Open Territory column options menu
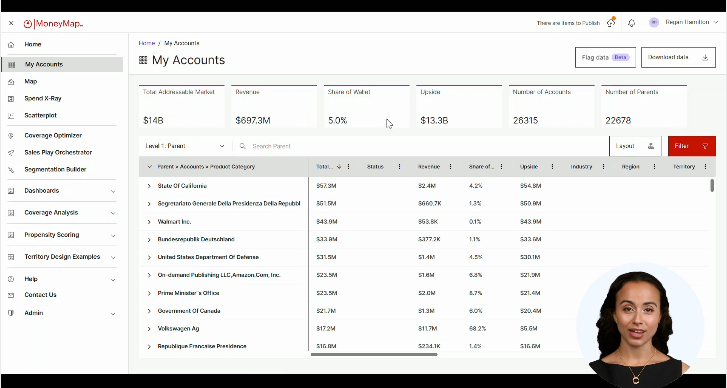Viewport: 727px width, 388px height. pos(705,167)
